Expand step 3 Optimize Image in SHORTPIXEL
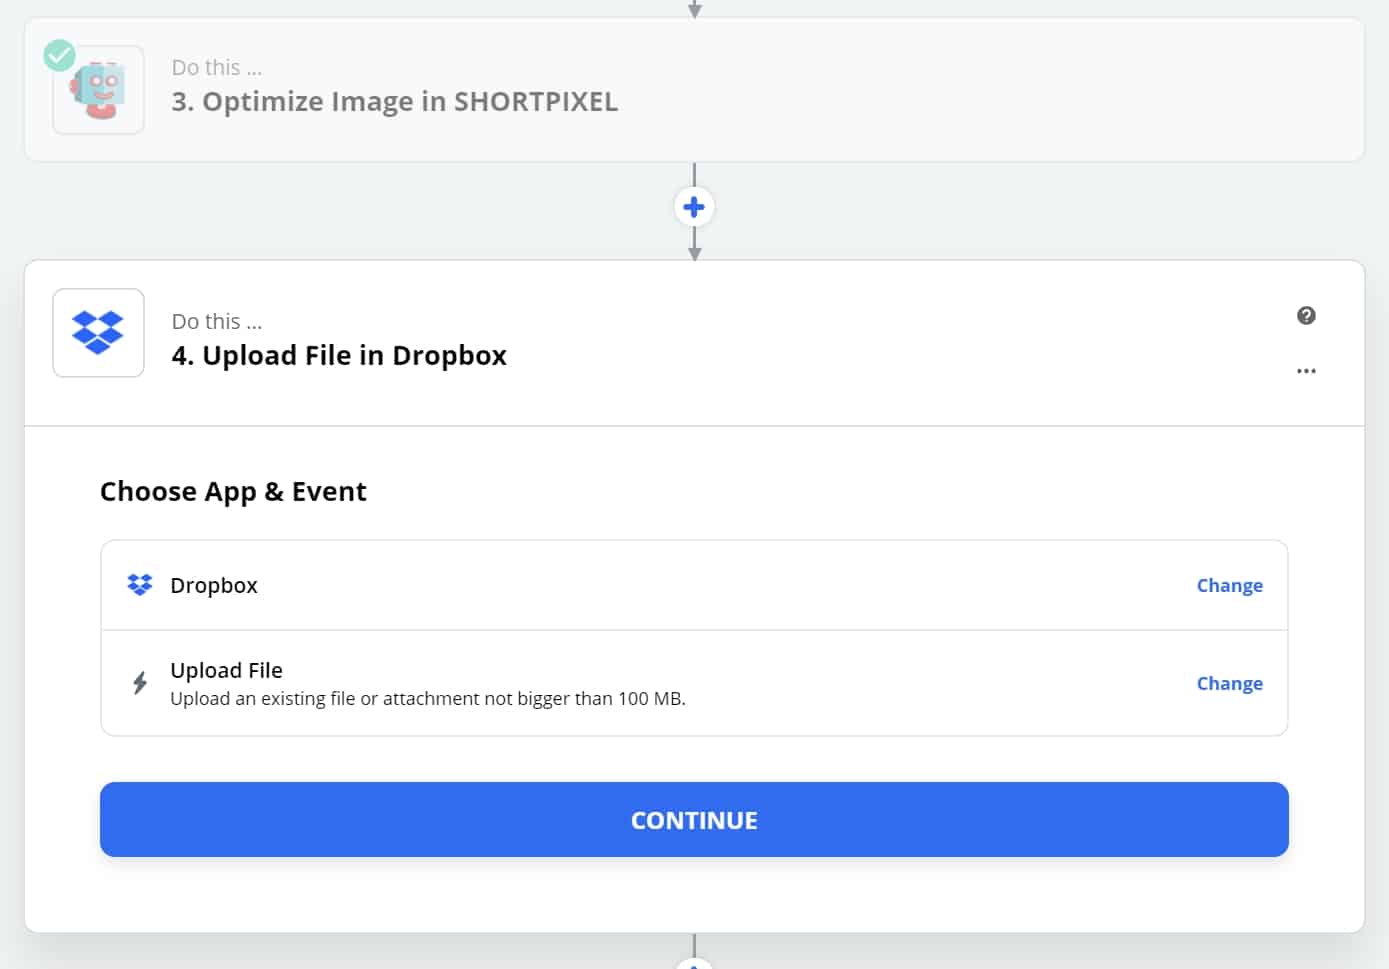1389x969 pixels. coord(394,102)
